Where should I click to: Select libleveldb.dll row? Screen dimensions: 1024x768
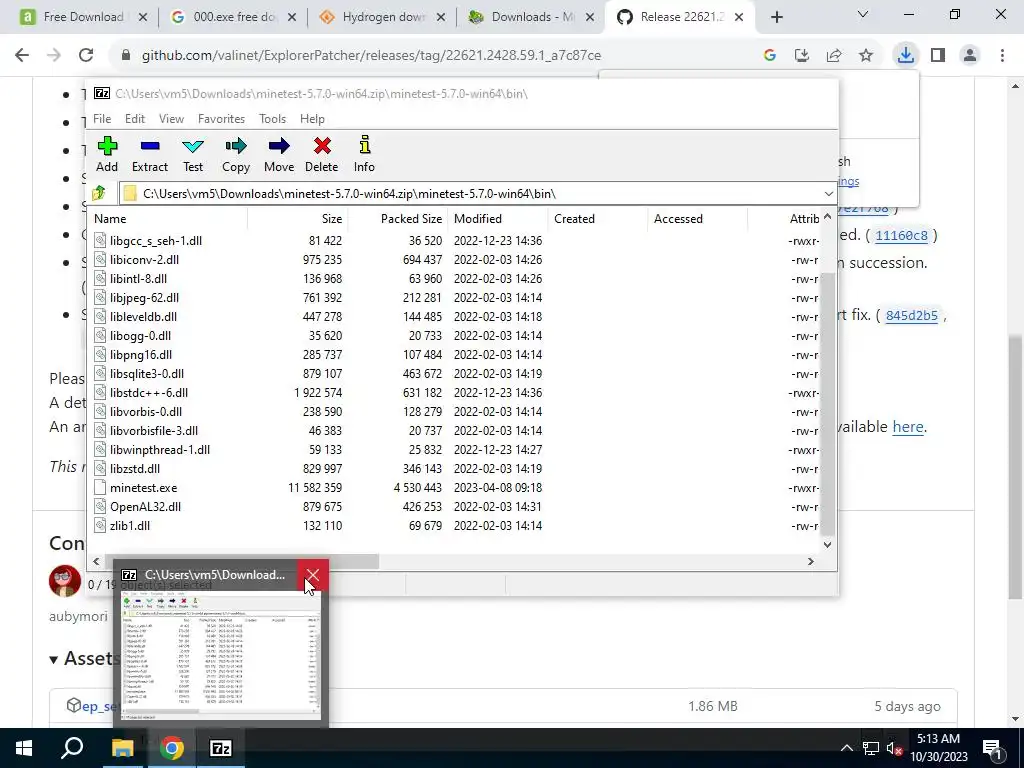[x=455, y=317]
